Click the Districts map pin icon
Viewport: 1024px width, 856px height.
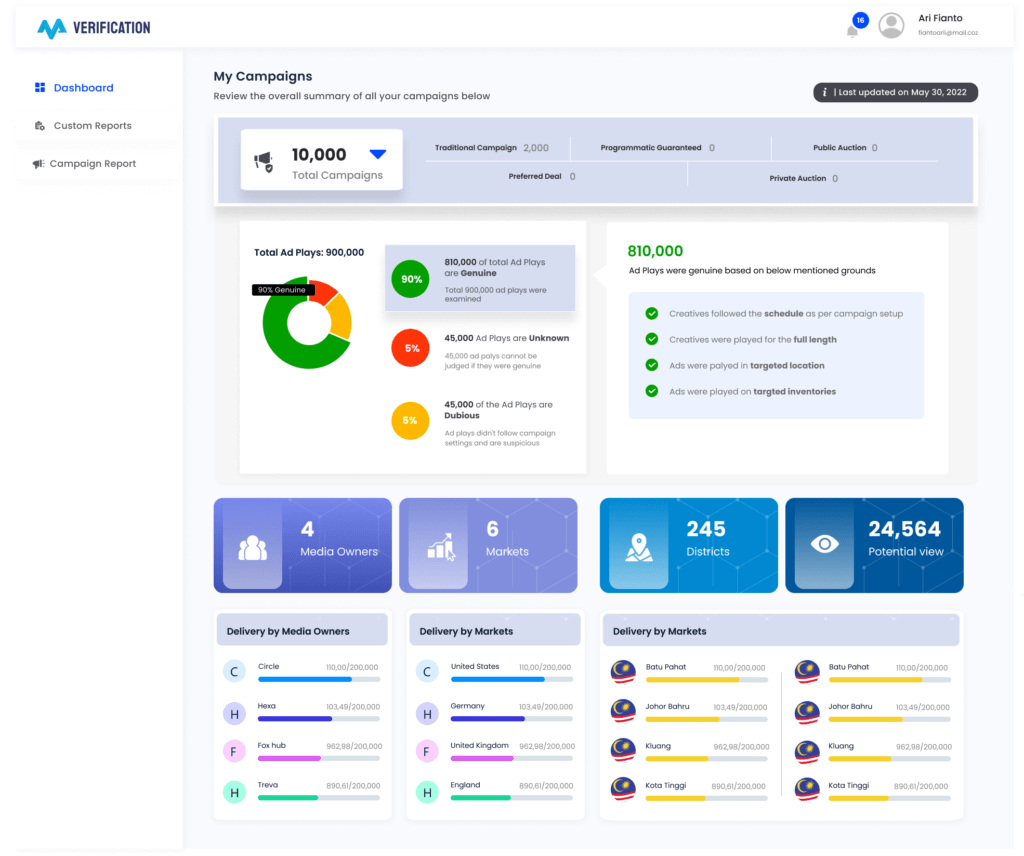click(638, 546)
